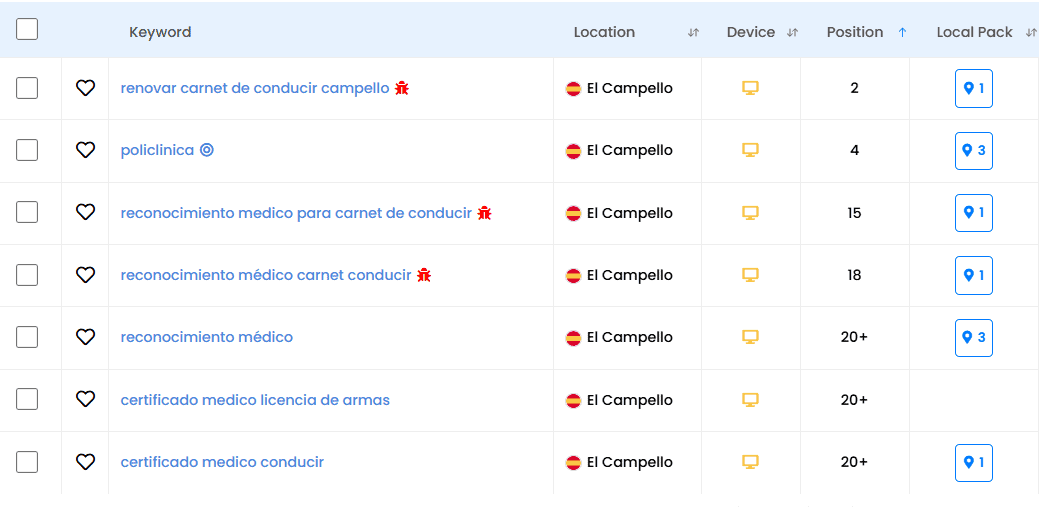Viewport: 1039px width, 507px height.
Task: Open Local Pack badge 3 for 'policlinica'
Action: (x=974, y=151)
